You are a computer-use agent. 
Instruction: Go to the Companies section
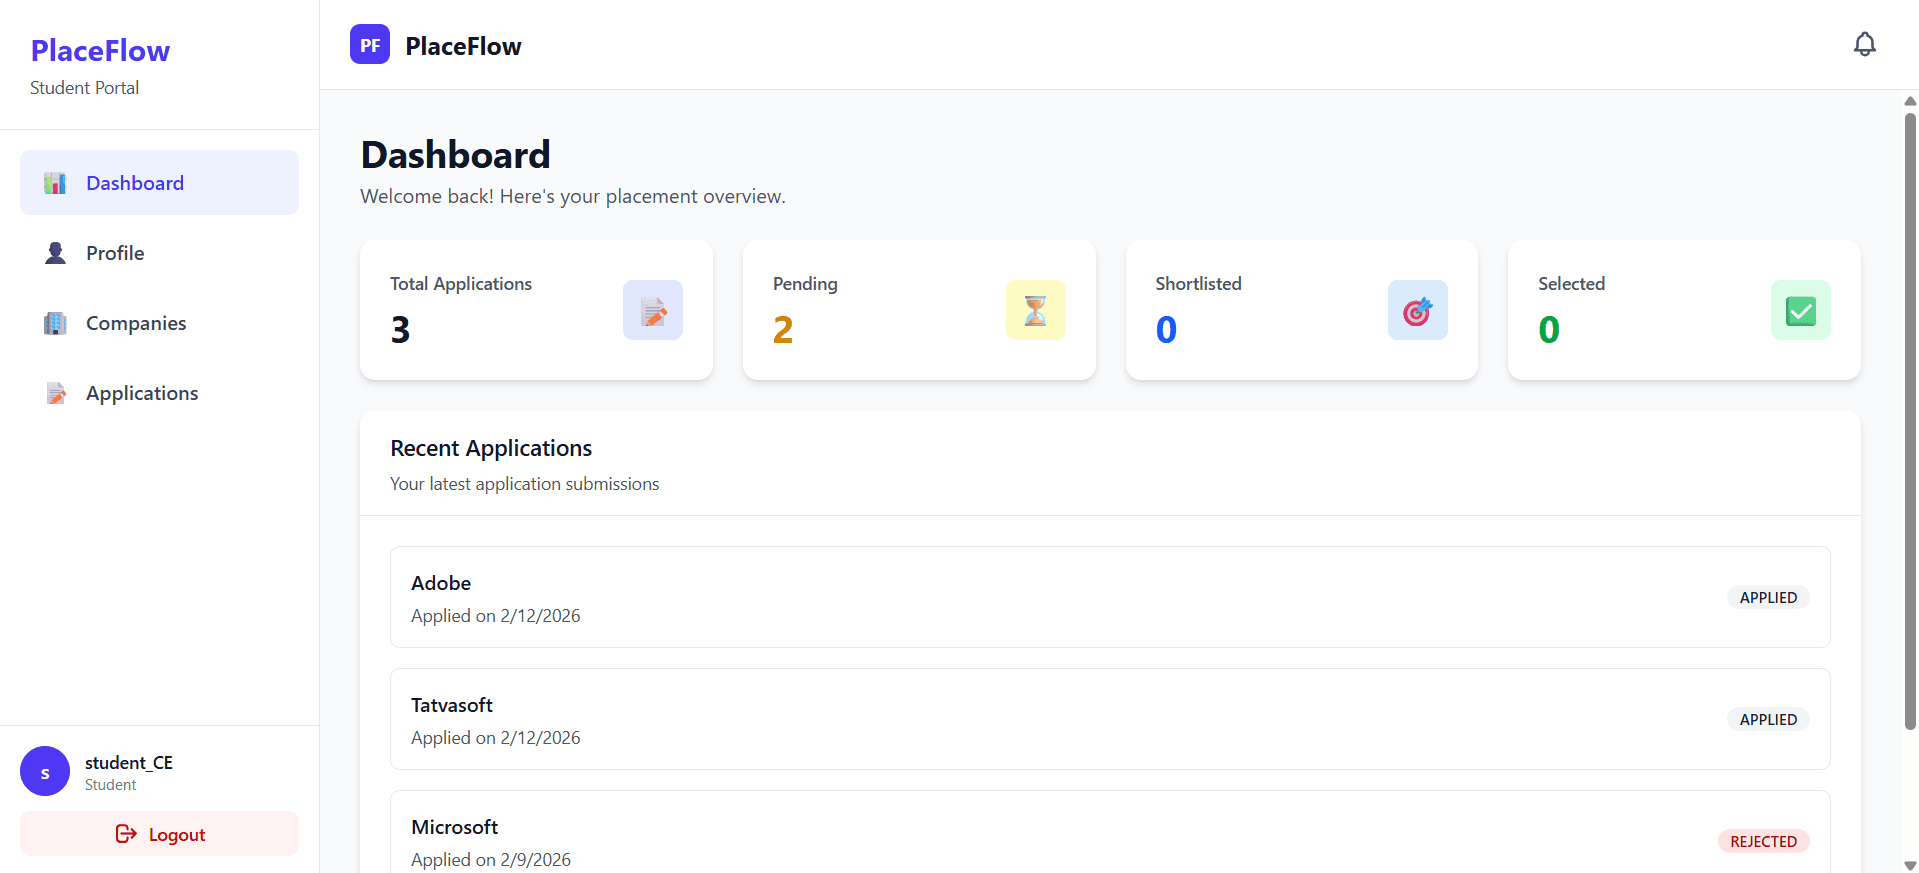159,323
